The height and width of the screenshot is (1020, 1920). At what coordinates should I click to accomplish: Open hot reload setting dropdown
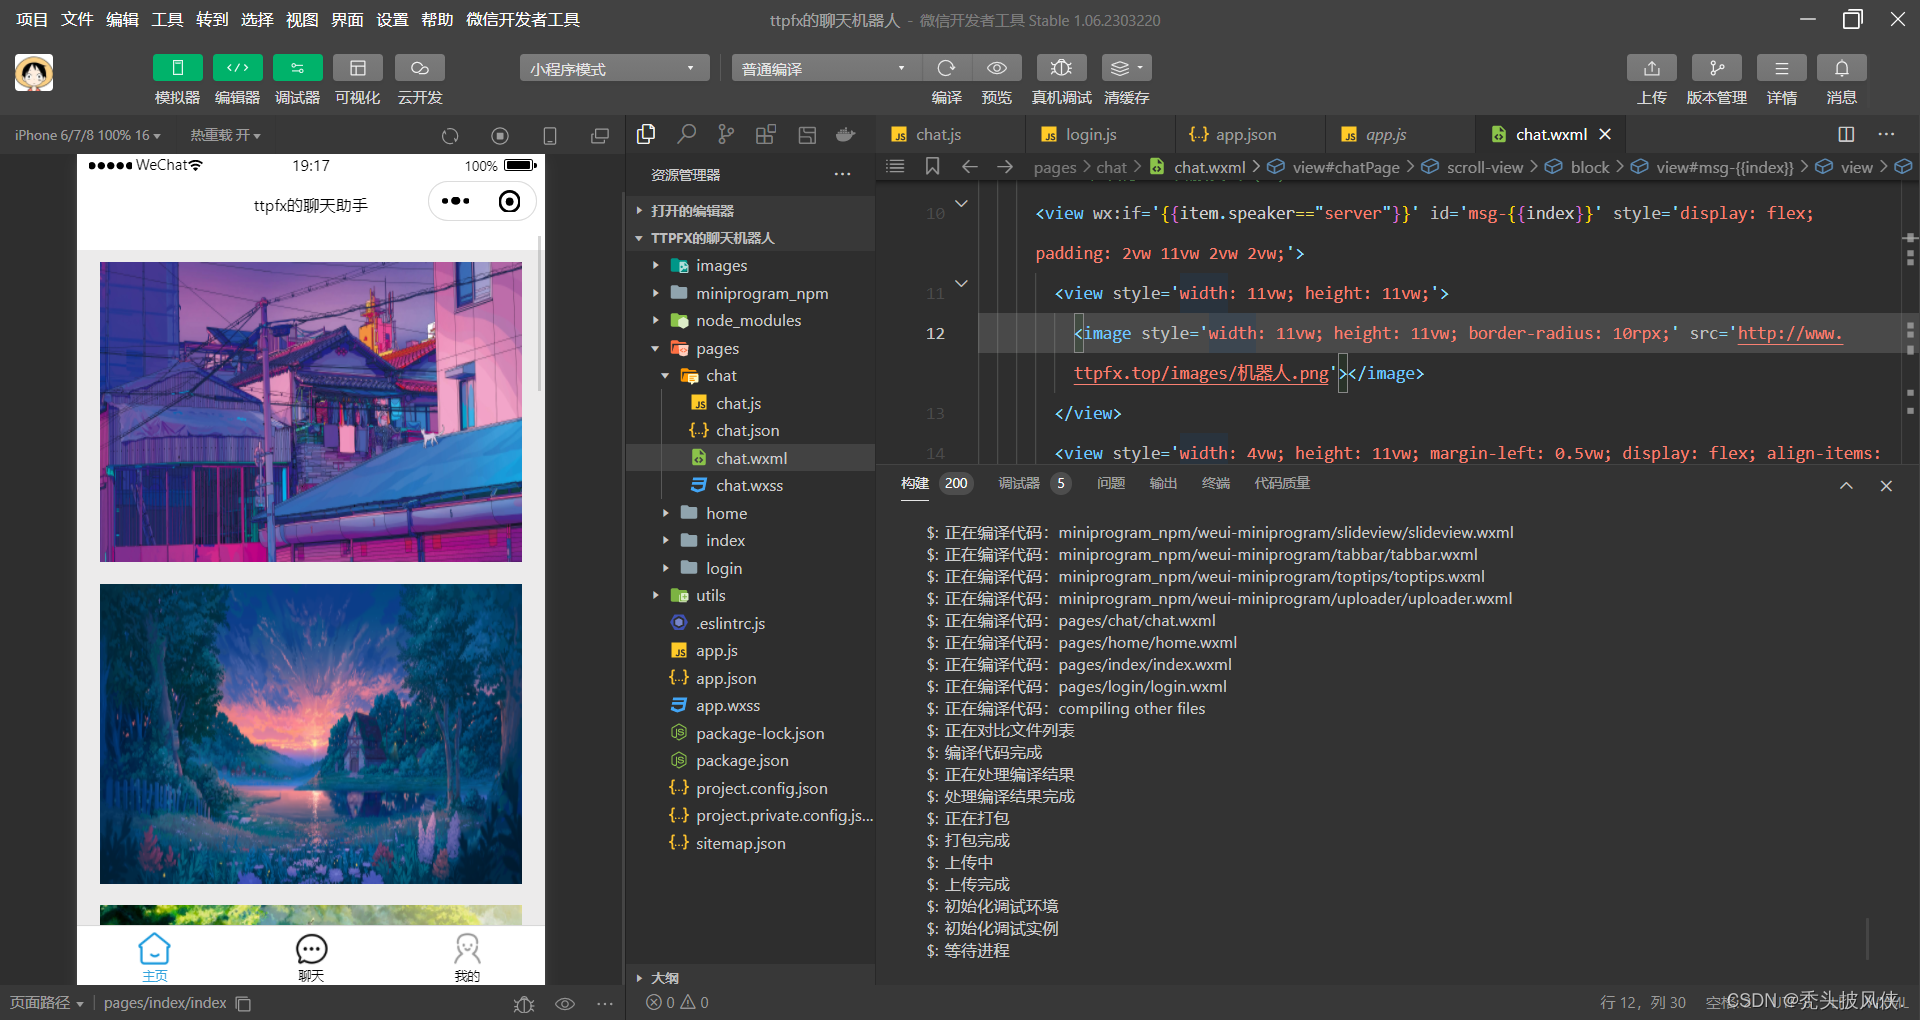225,135
